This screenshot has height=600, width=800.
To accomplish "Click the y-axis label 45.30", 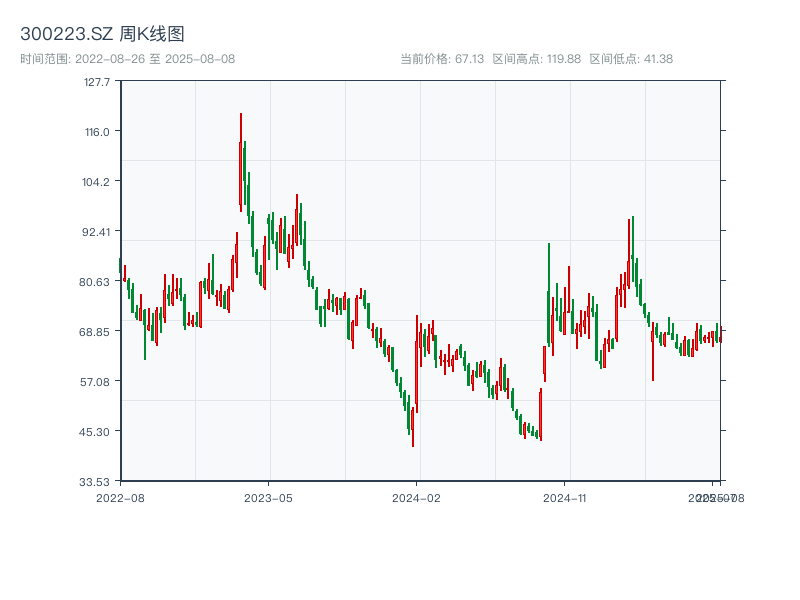I will [x=94, y=432].
